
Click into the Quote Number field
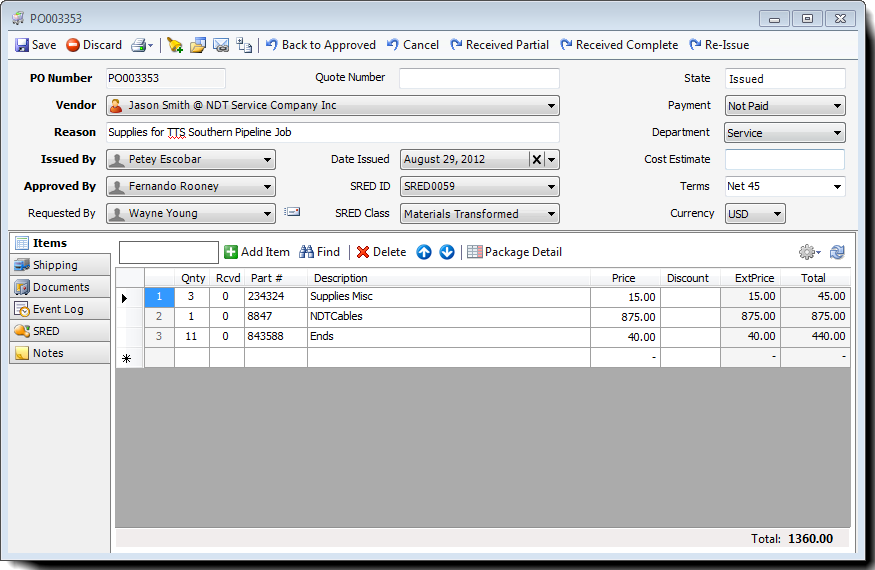pos(479,78)
